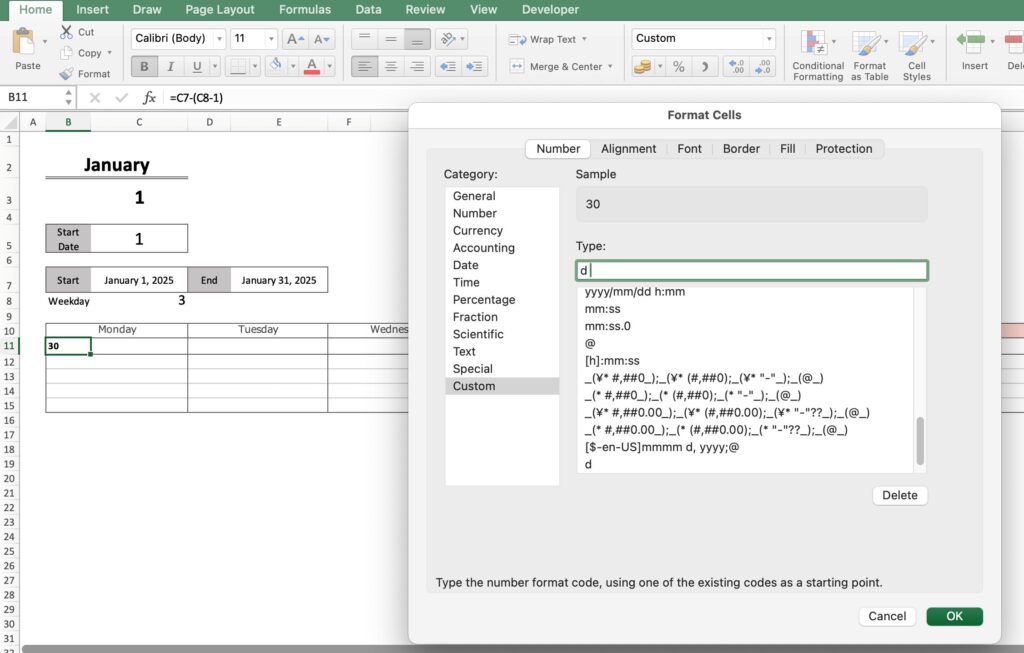Toggle Center horizontal alignment
This screenshot has height=653, width=1024.
coord(391,66)
